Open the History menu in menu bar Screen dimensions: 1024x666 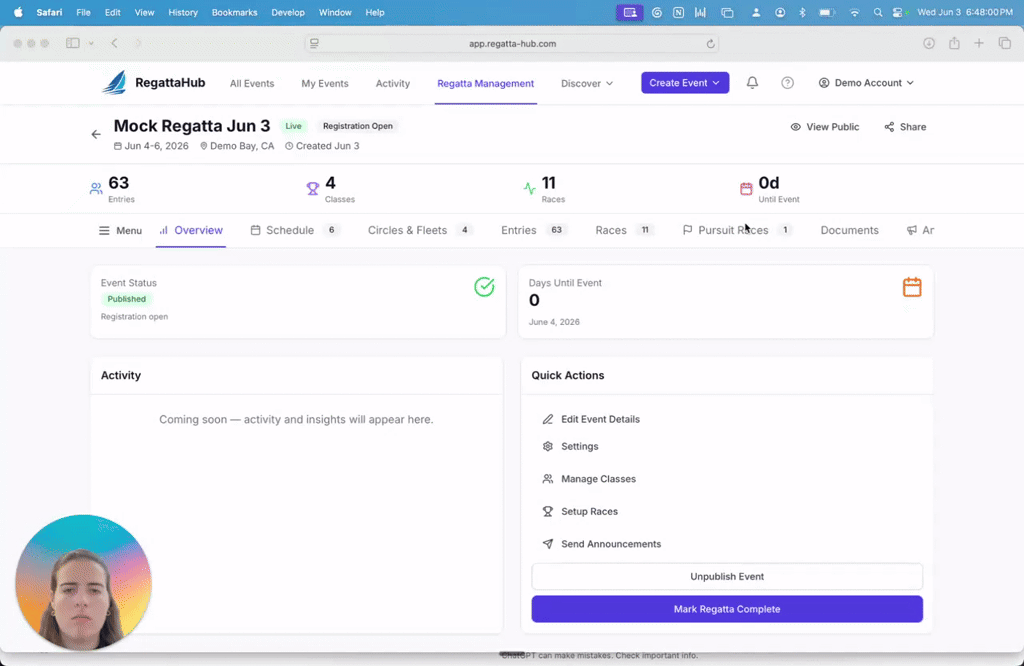(183, 12)
